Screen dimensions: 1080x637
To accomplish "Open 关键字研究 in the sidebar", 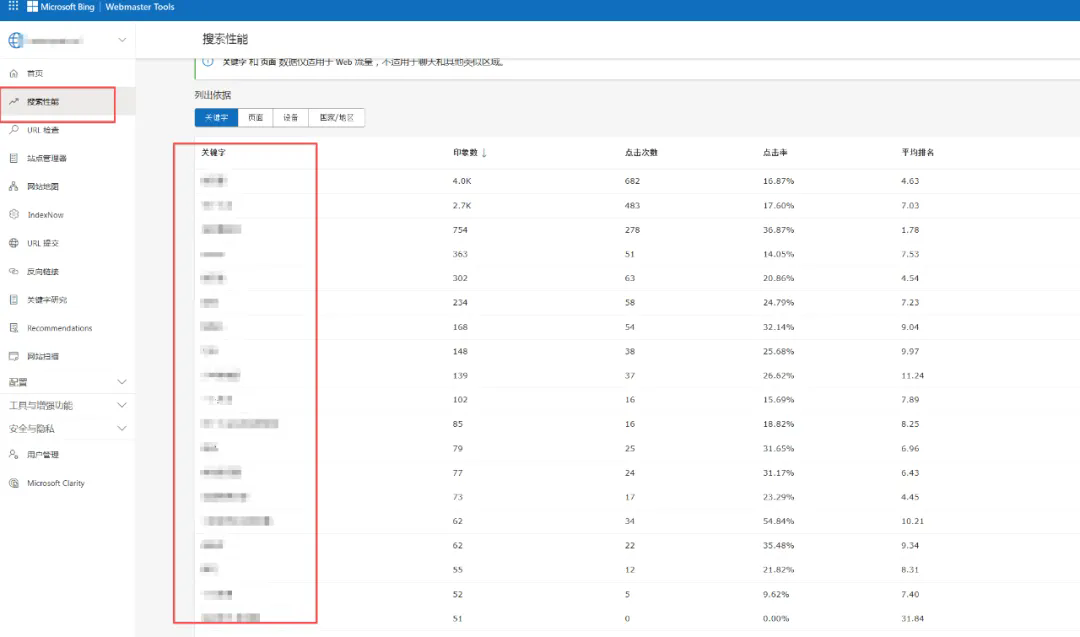I will click(47, 300).
